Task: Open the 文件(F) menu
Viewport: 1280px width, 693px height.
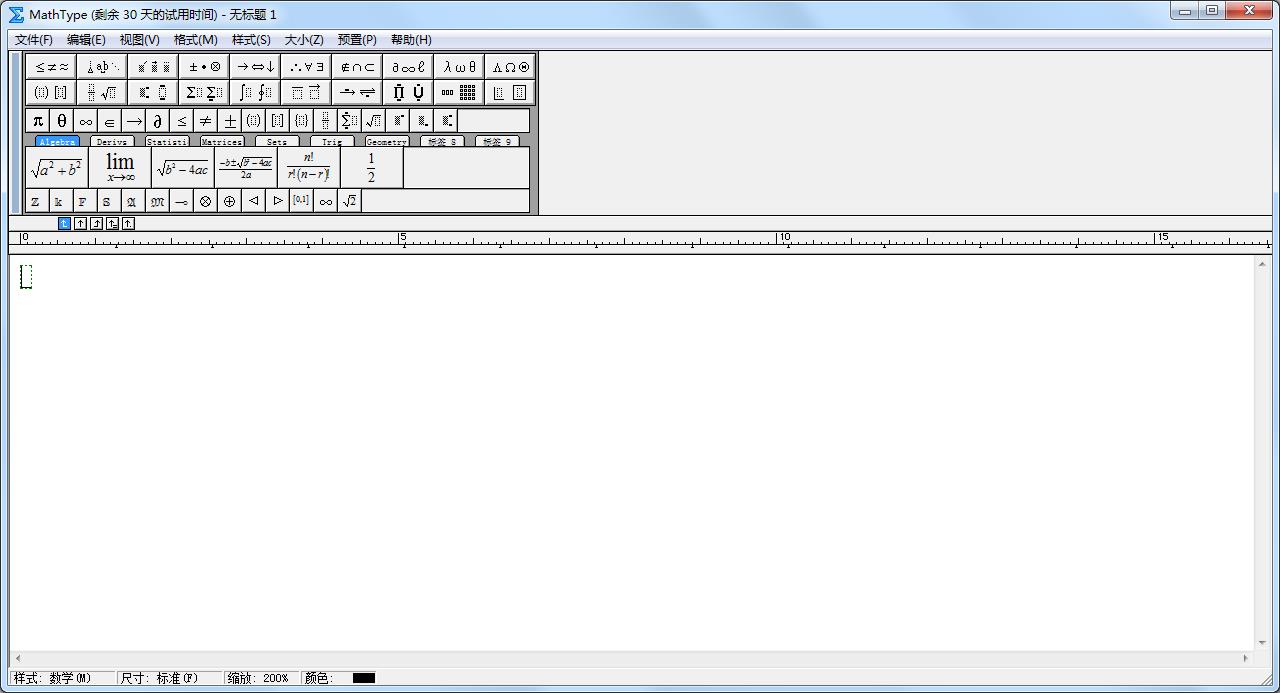Action: click(x=34, y=40)
